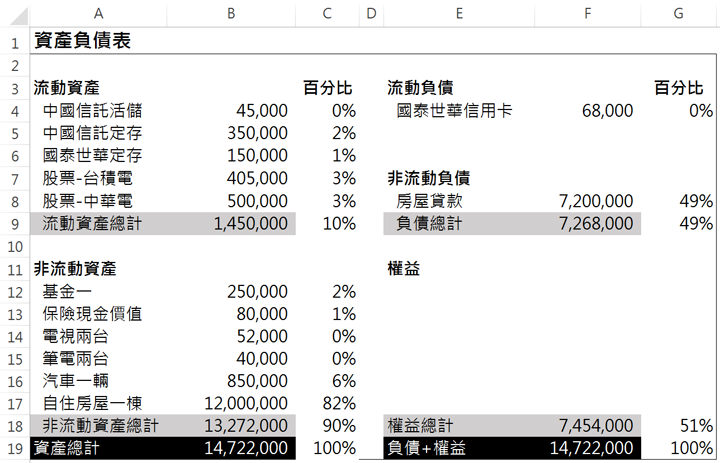720x463 pixels.
Task: Click the 股票-台積電 cell
Action: (x=98, y=178)
